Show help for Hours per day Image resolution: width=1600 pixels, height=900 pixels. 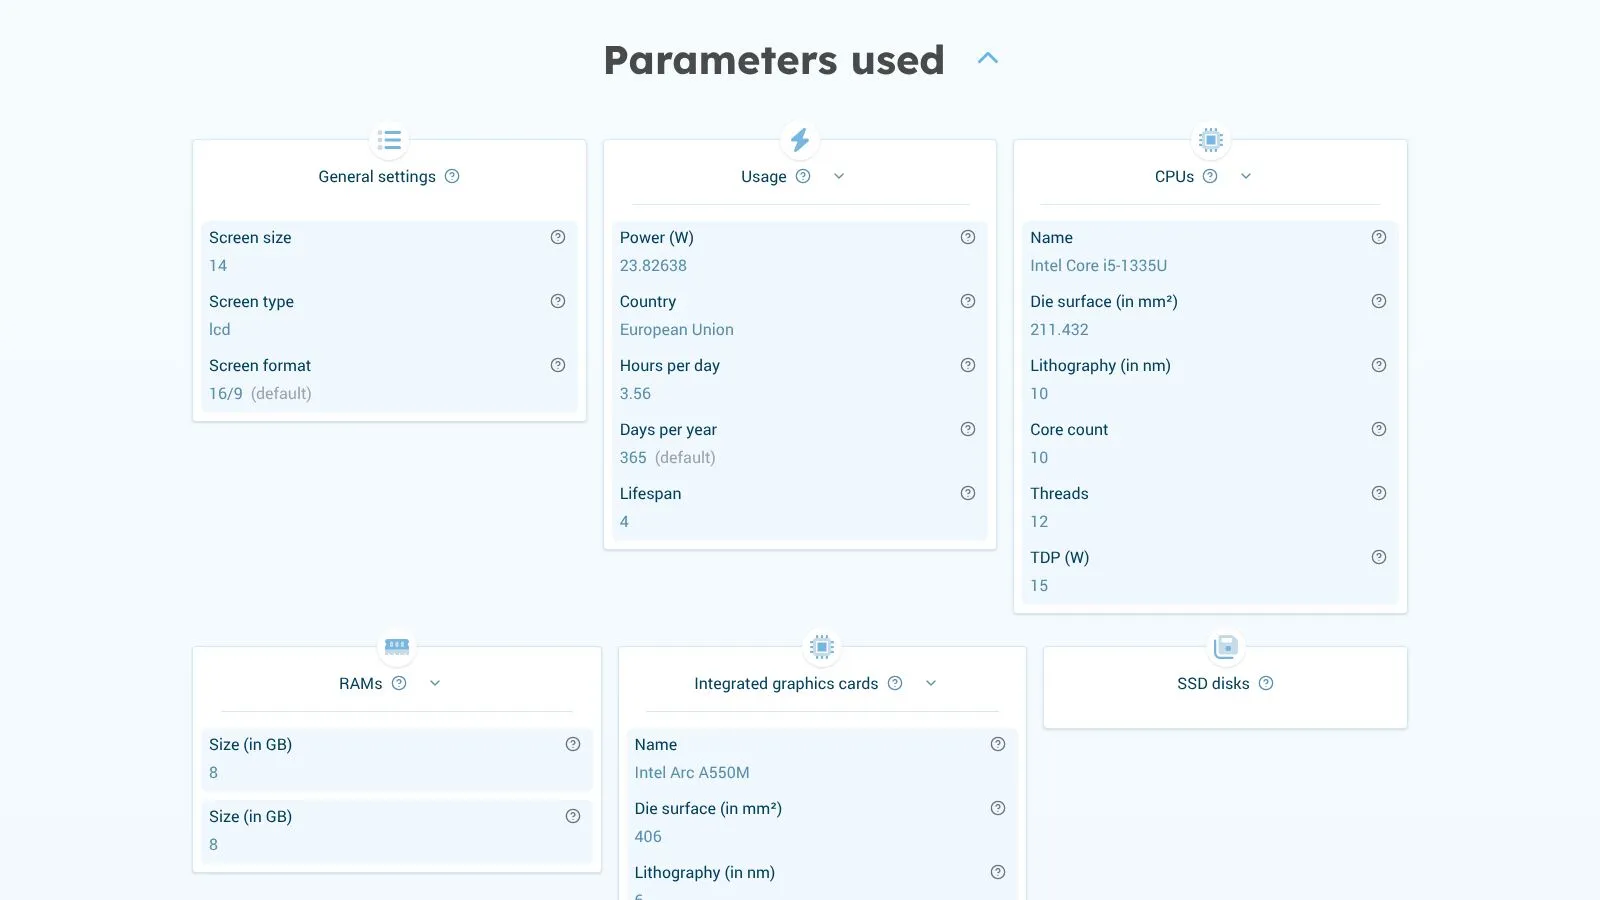968,365
